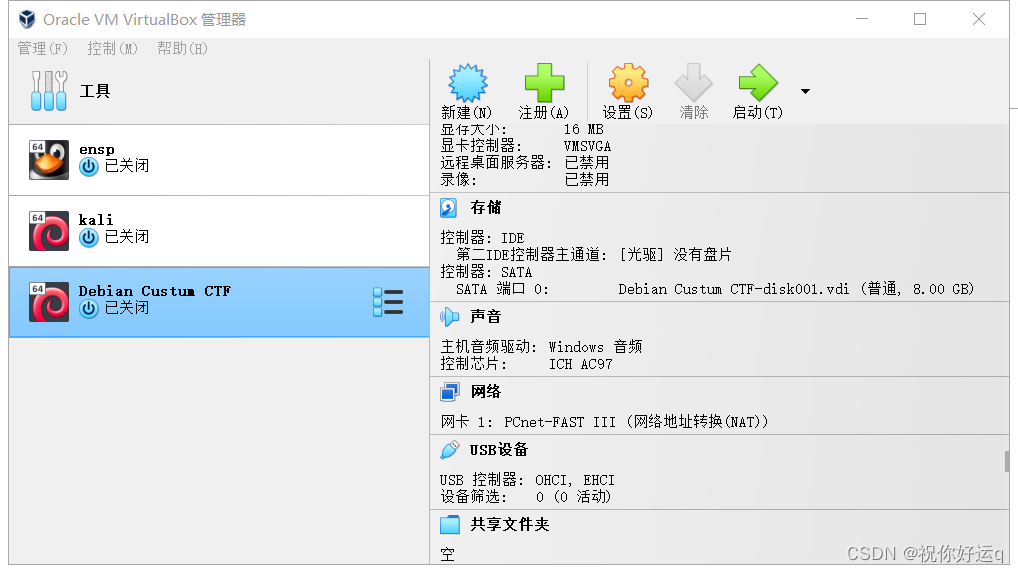
Task: Click Debian Custum CTF power status icon
Action: [88, 309]
